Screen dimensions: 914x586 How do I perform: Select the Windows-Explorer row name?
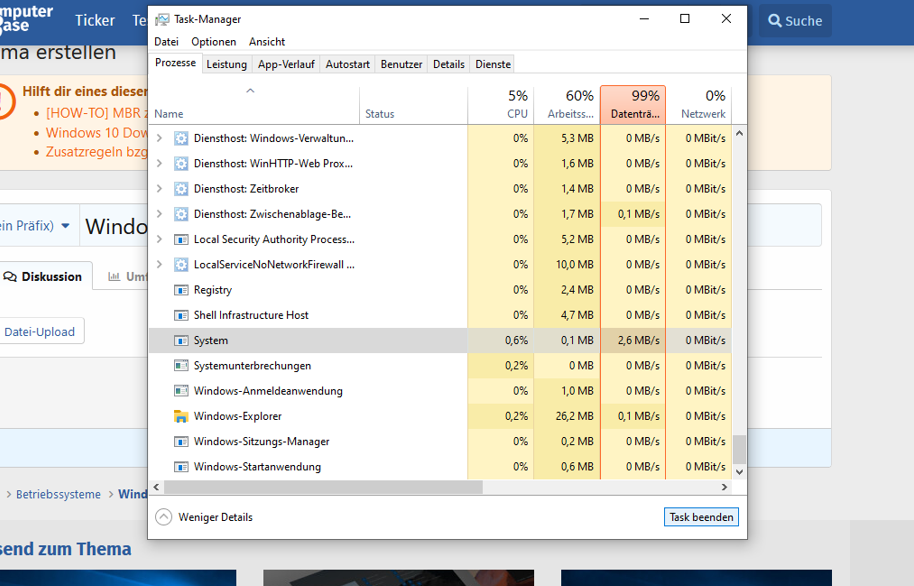point(237,416)
